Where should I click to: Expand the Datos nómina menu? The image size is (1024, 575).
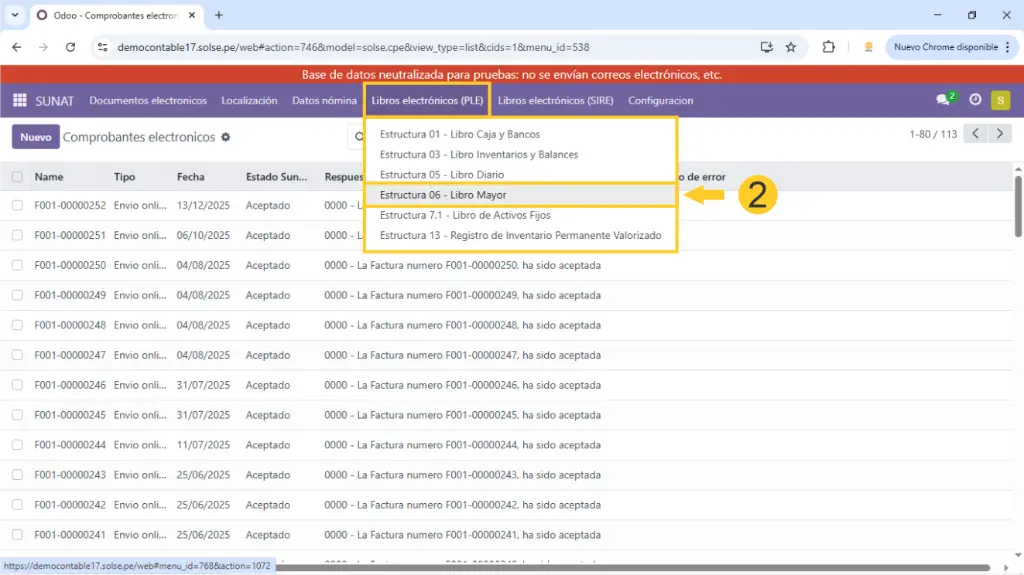[324, 100]
